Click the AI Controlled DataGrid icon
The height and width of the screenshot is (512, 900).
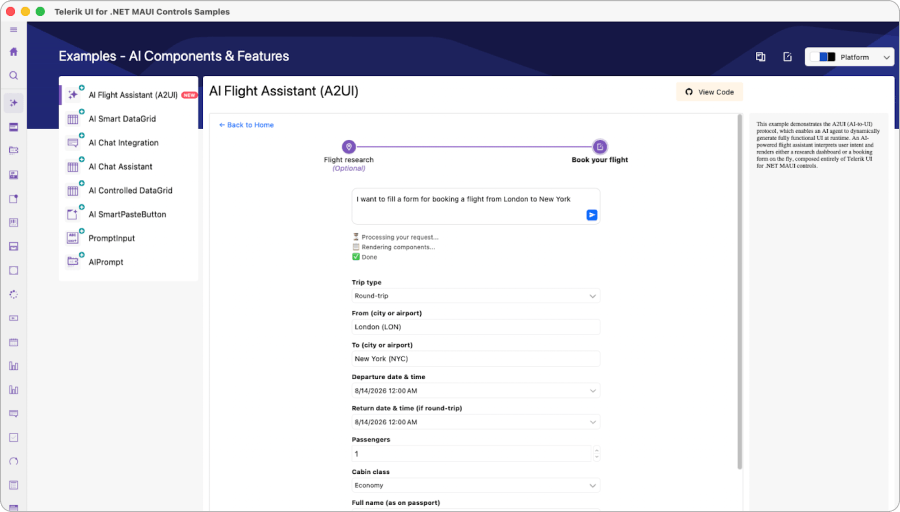[73, 190]
